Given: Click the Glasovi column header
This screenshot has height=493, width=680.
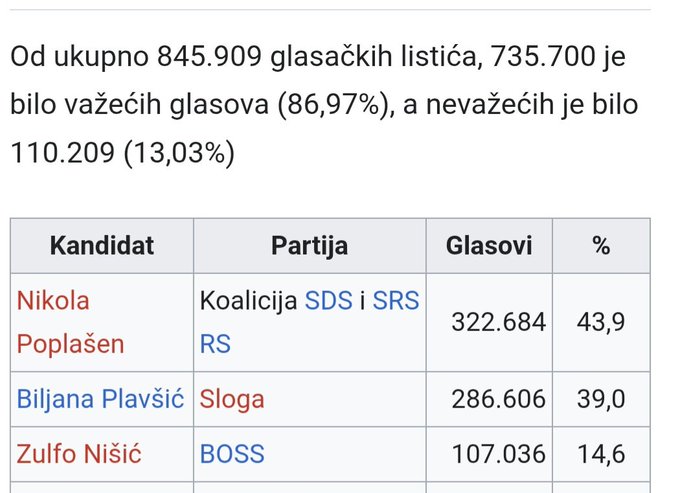Looking at the screenshot, I should pos(489,245).
